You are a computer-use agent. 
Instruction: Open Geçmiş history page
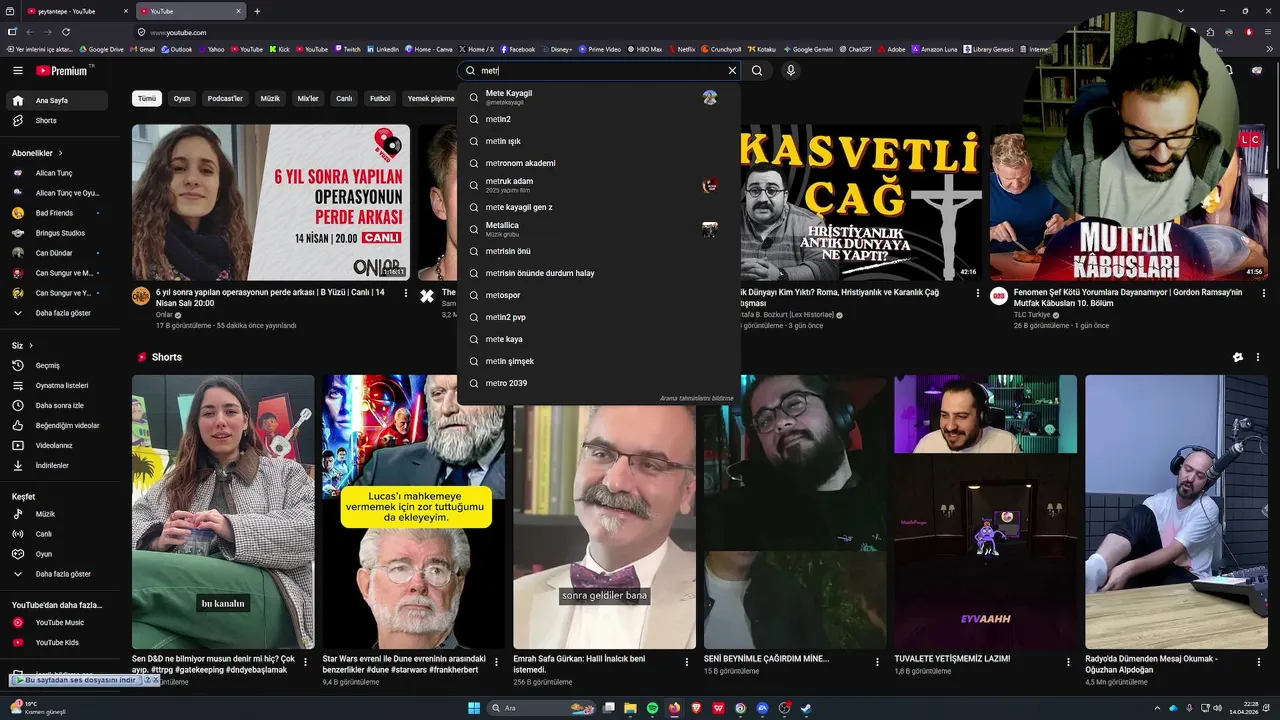(59, 365)
